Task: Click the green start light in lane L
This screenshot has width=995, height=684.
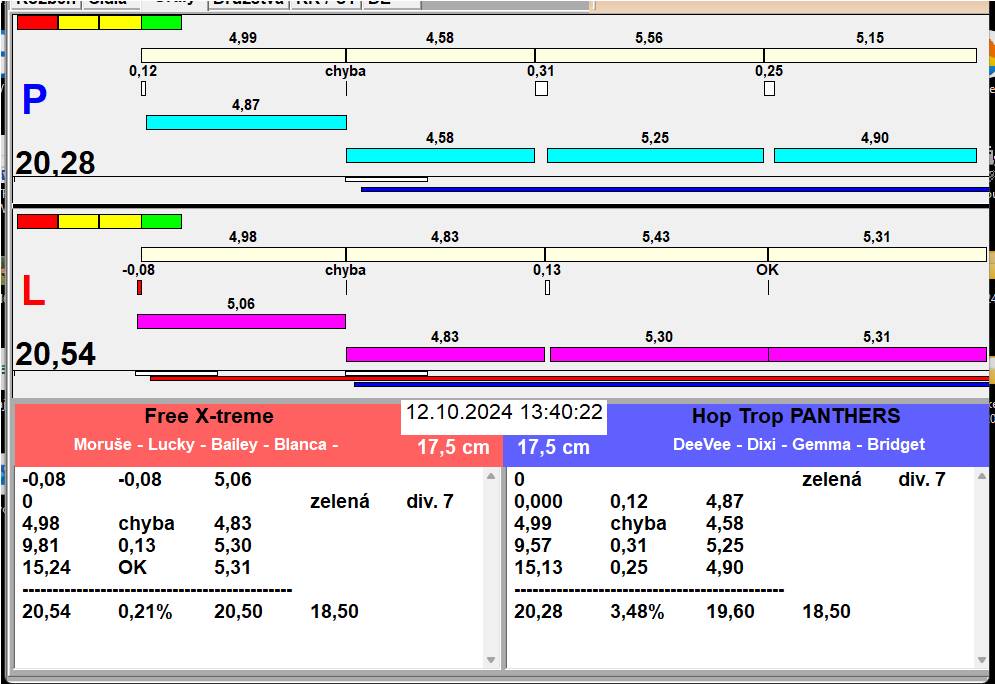Action: click(x=161, y=221)
